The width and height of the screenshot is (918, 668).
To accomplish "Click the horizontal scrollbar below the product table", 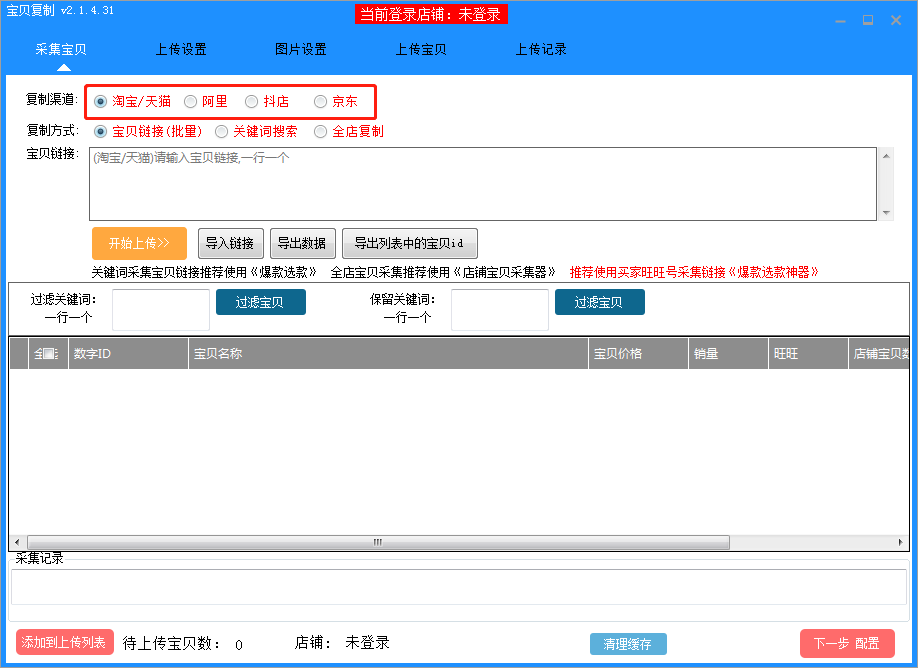I will click(377, 541).
